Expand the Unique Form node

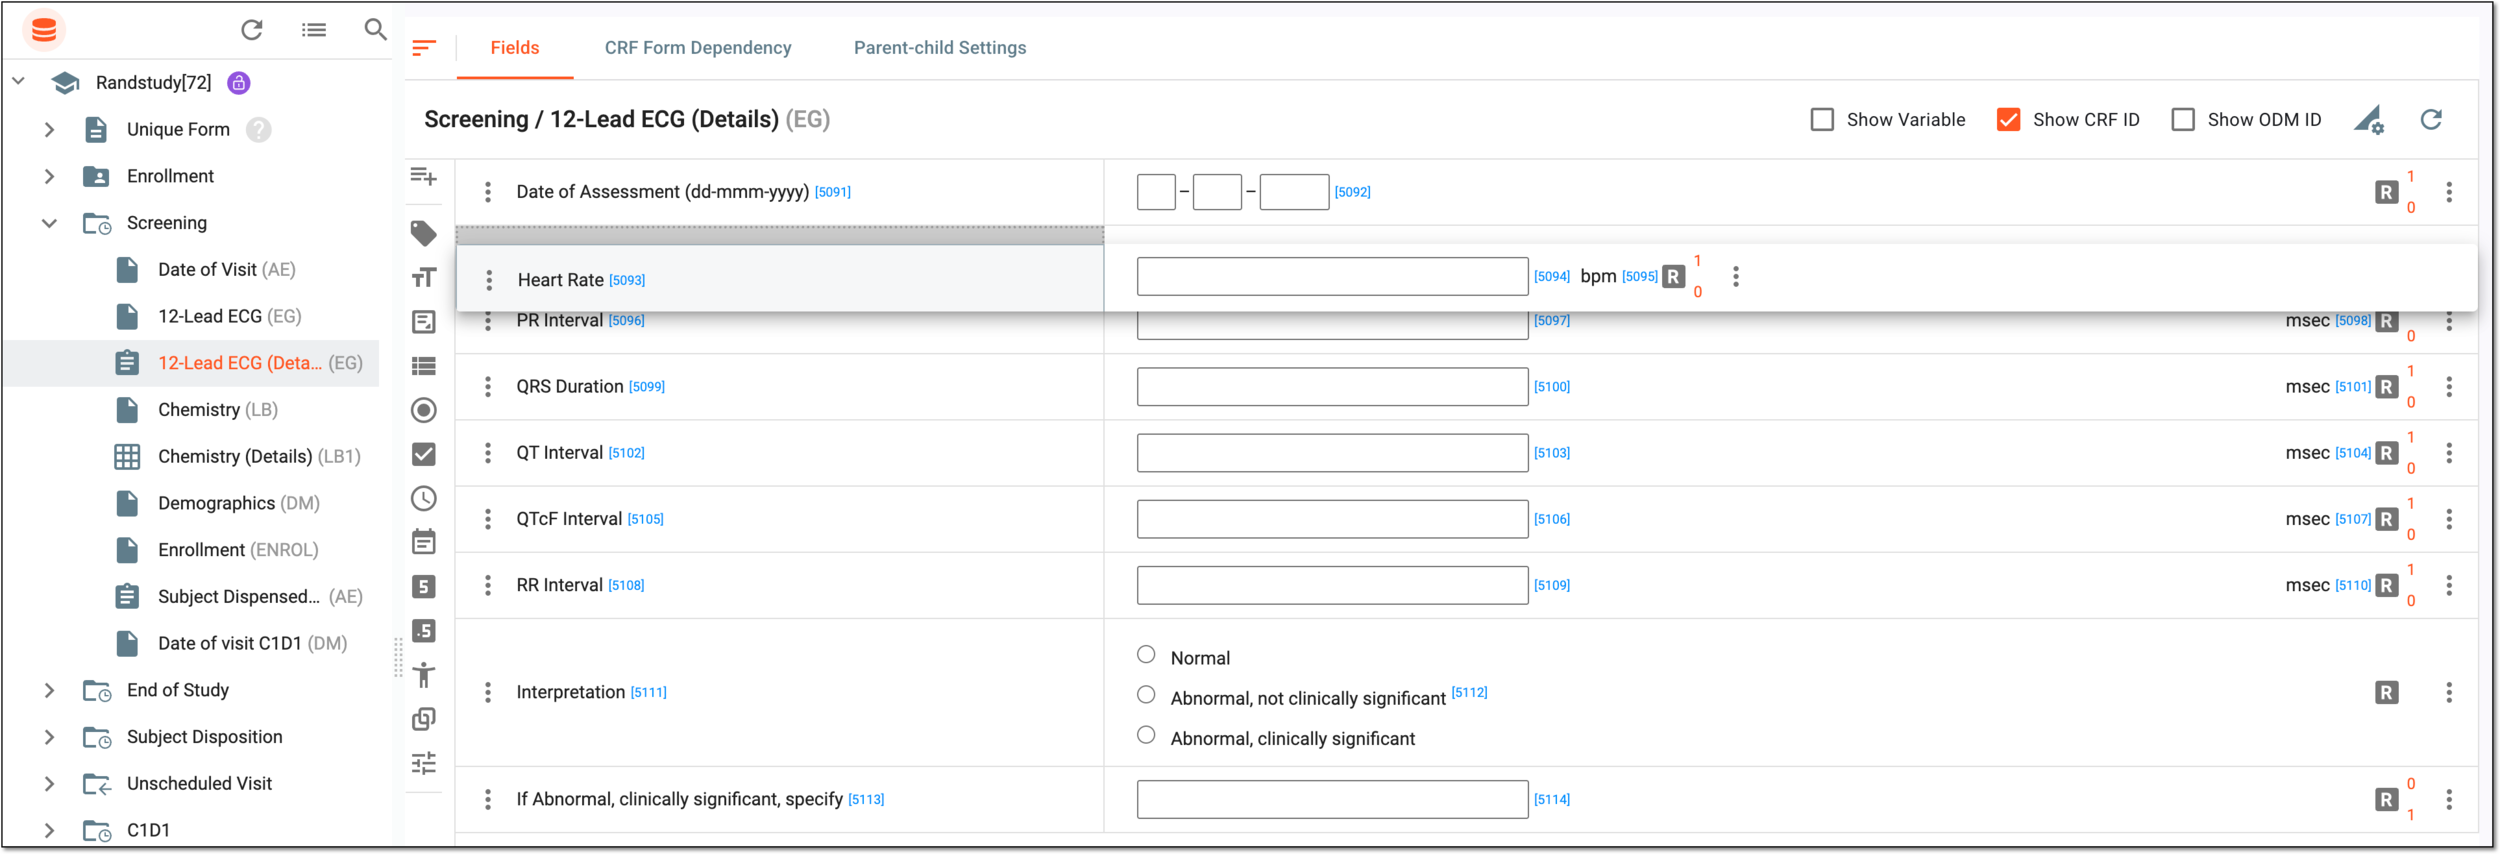[49, 130]
